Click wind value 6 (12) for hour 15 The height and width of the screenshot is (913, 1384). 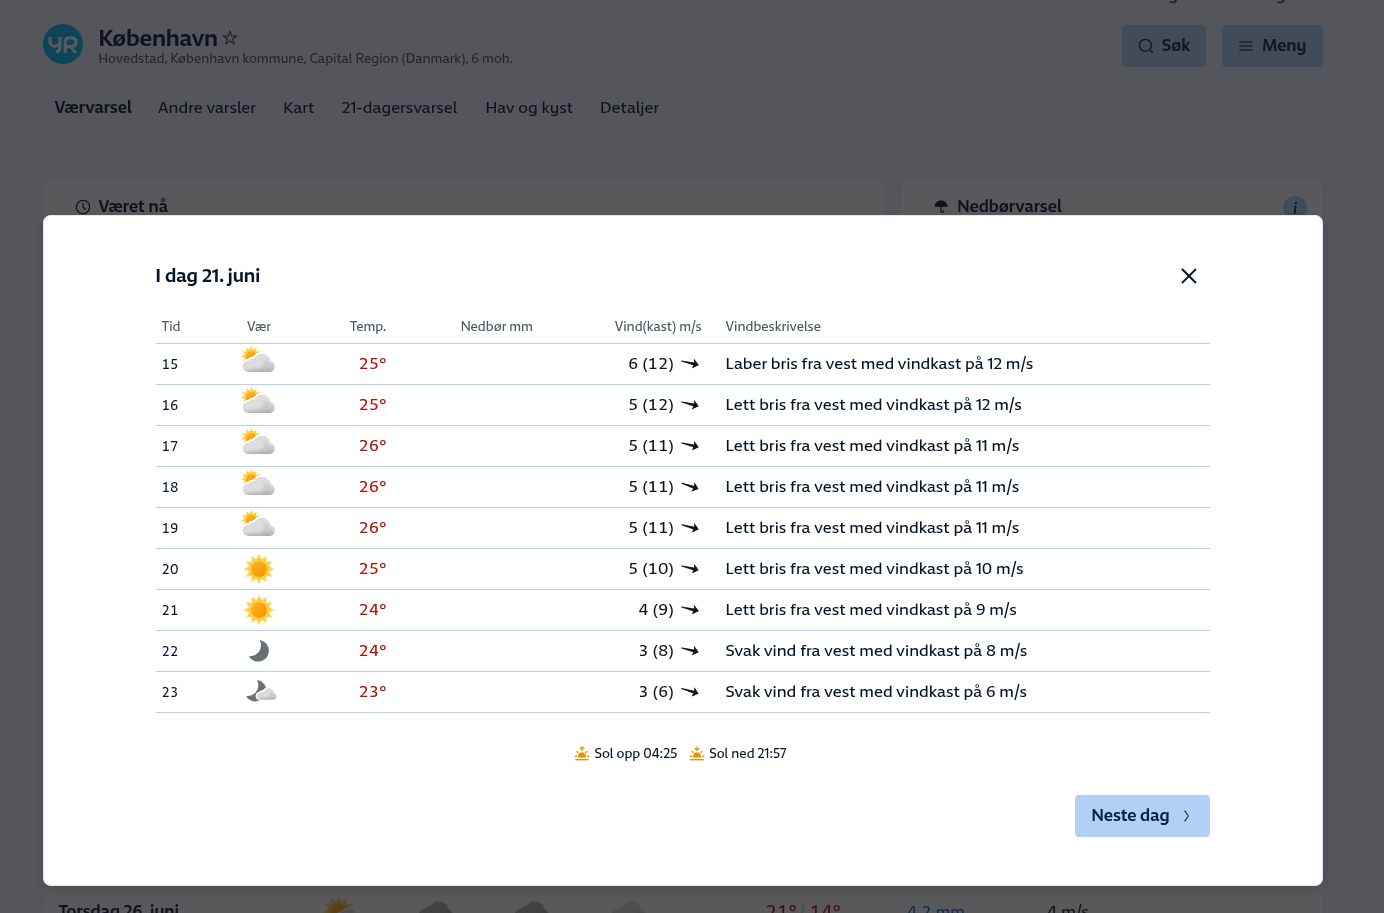pyautogui.click(x=651, y=364)
